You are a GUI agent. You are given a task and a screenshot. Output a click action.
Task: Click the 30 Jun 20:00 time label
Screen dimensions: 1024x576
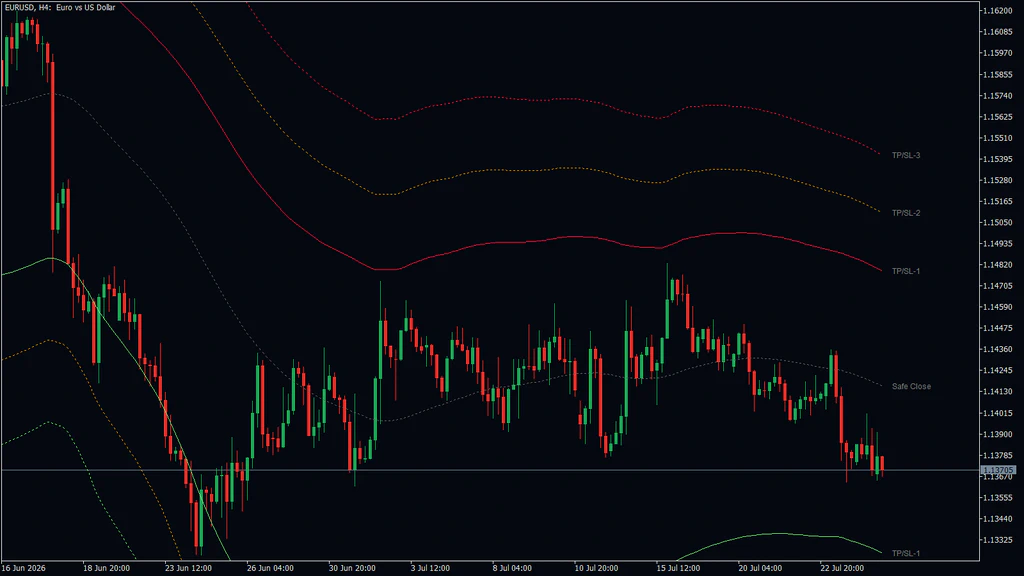point(352,568)
